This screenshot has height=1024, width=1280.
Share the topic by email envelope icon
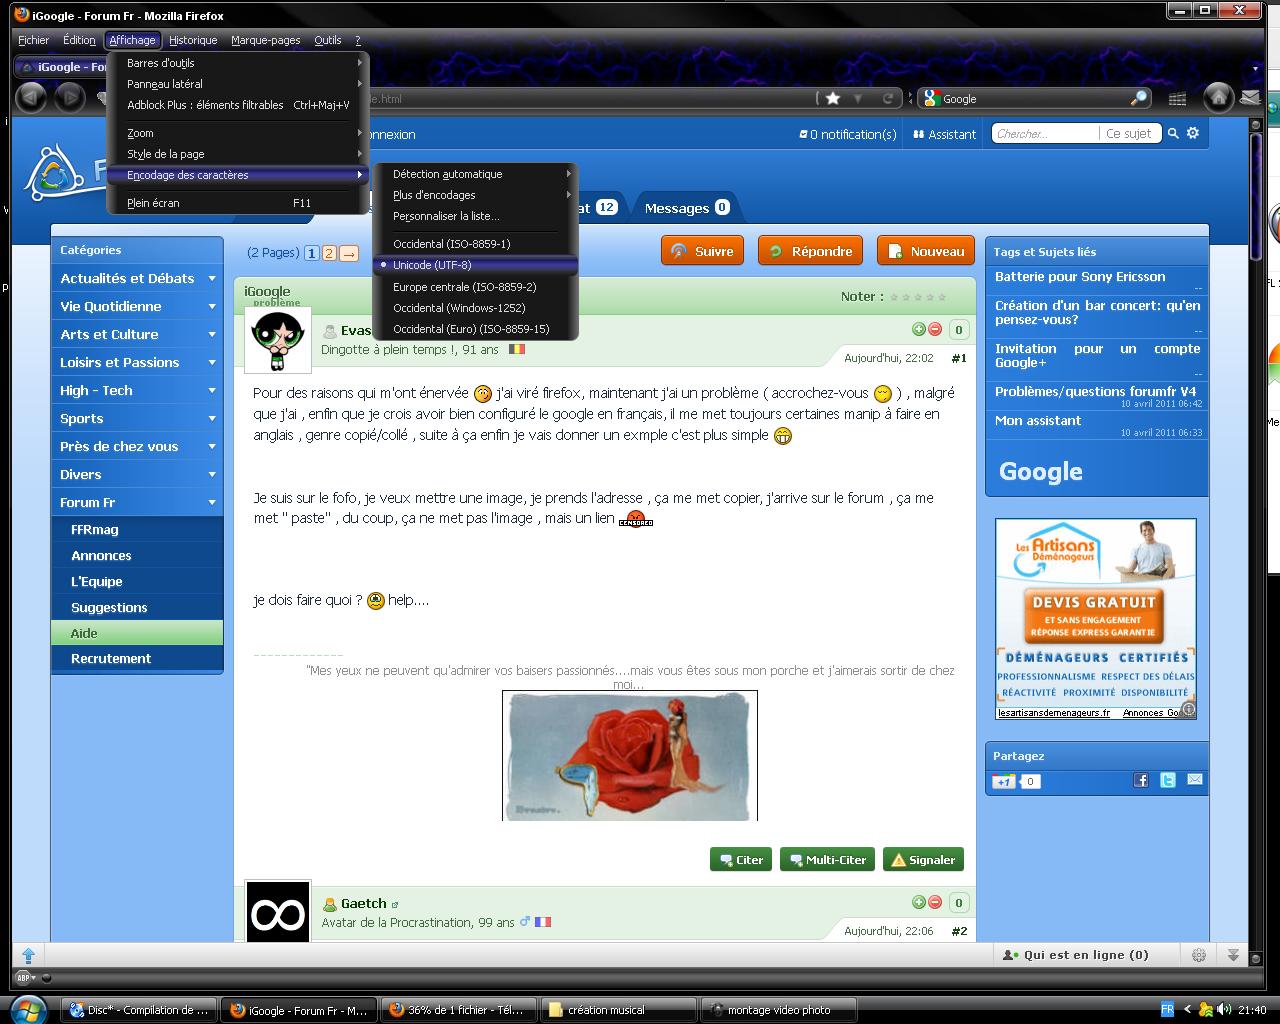point(1195,780)
